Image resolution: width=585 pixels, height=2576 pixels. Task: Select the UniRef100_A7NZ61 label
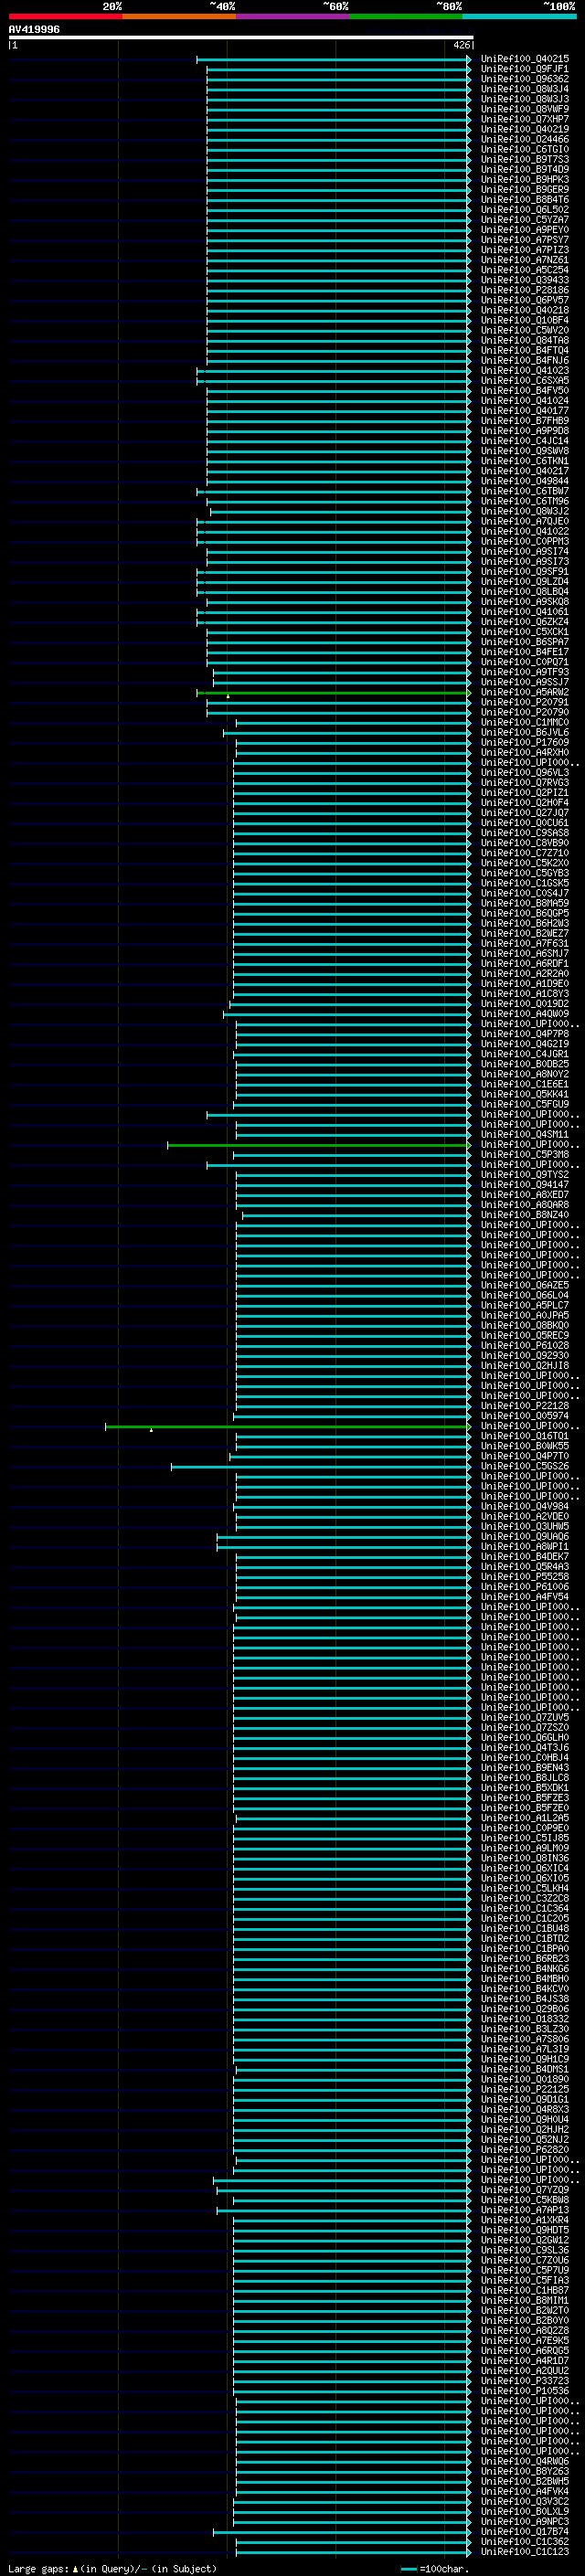pyautogui.click(x=525, y=260)
